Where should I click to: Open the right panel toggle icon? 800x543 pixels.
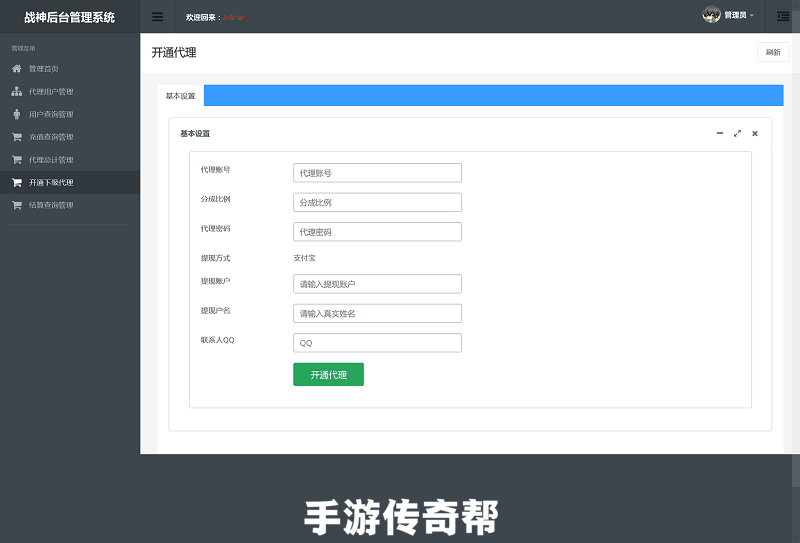783,16
